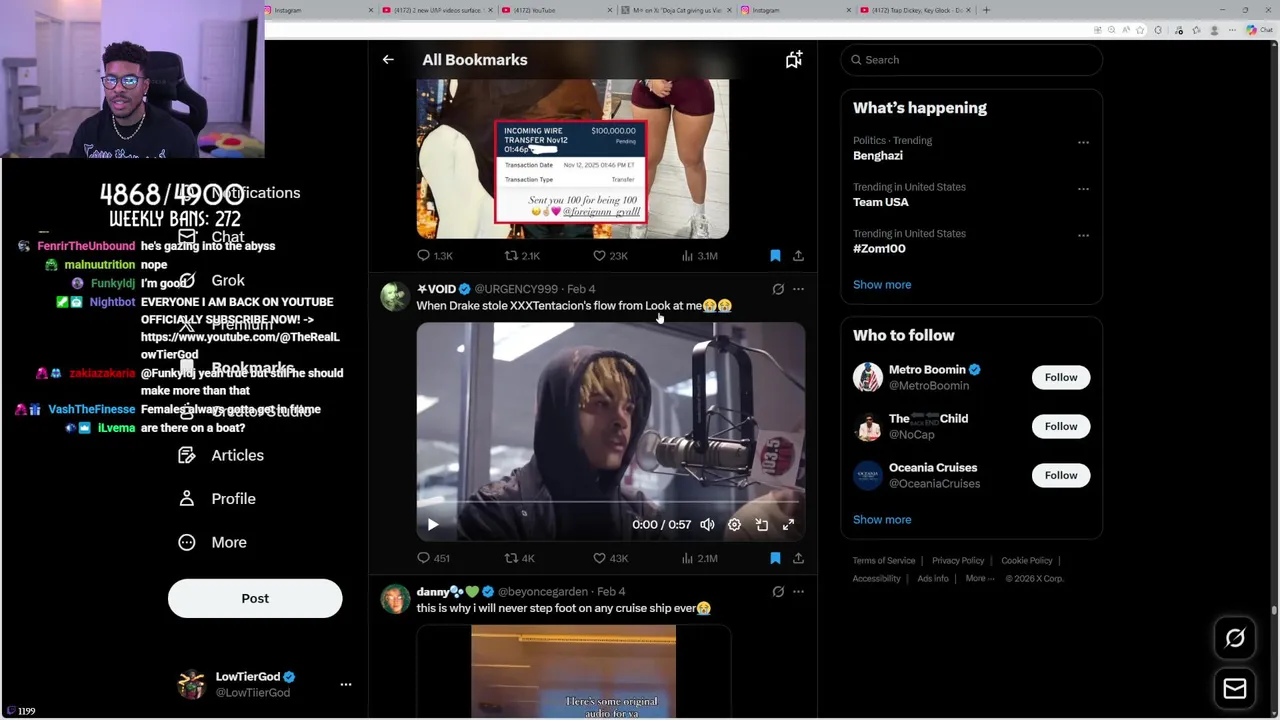Open the Privacy Policy link
This screenshot has width=1280, height=720.
click(958, 561)
